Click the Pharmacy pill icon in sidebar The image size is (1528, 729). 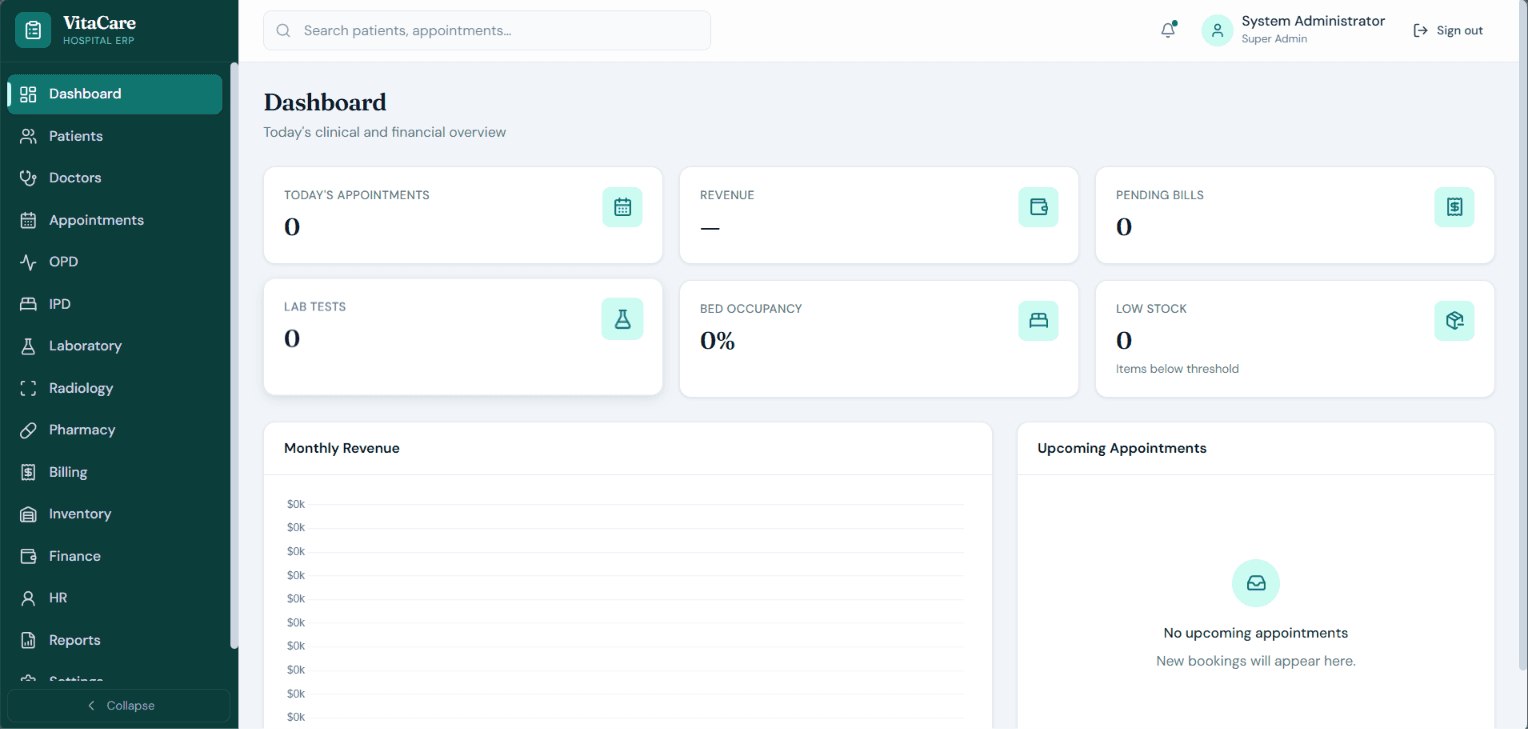click(28, 430)
